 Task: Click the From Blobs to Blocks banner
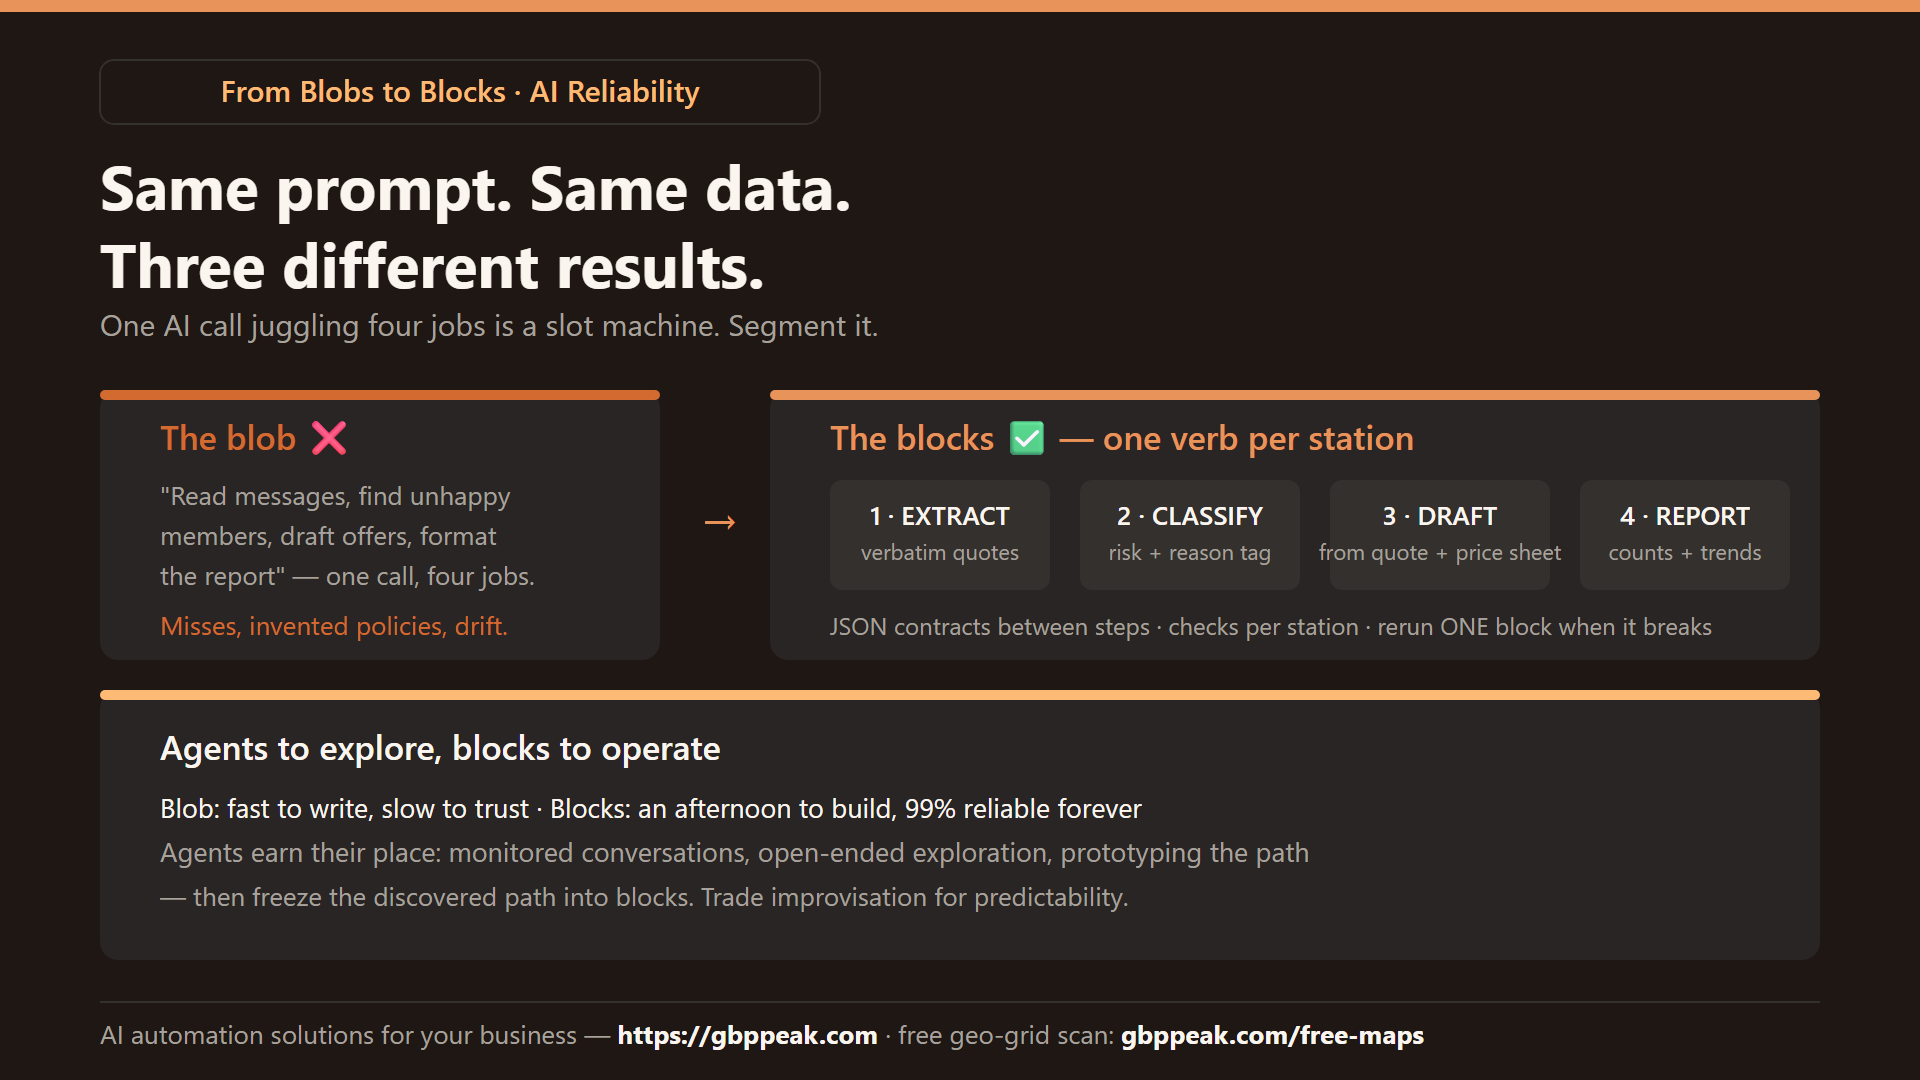460,92
